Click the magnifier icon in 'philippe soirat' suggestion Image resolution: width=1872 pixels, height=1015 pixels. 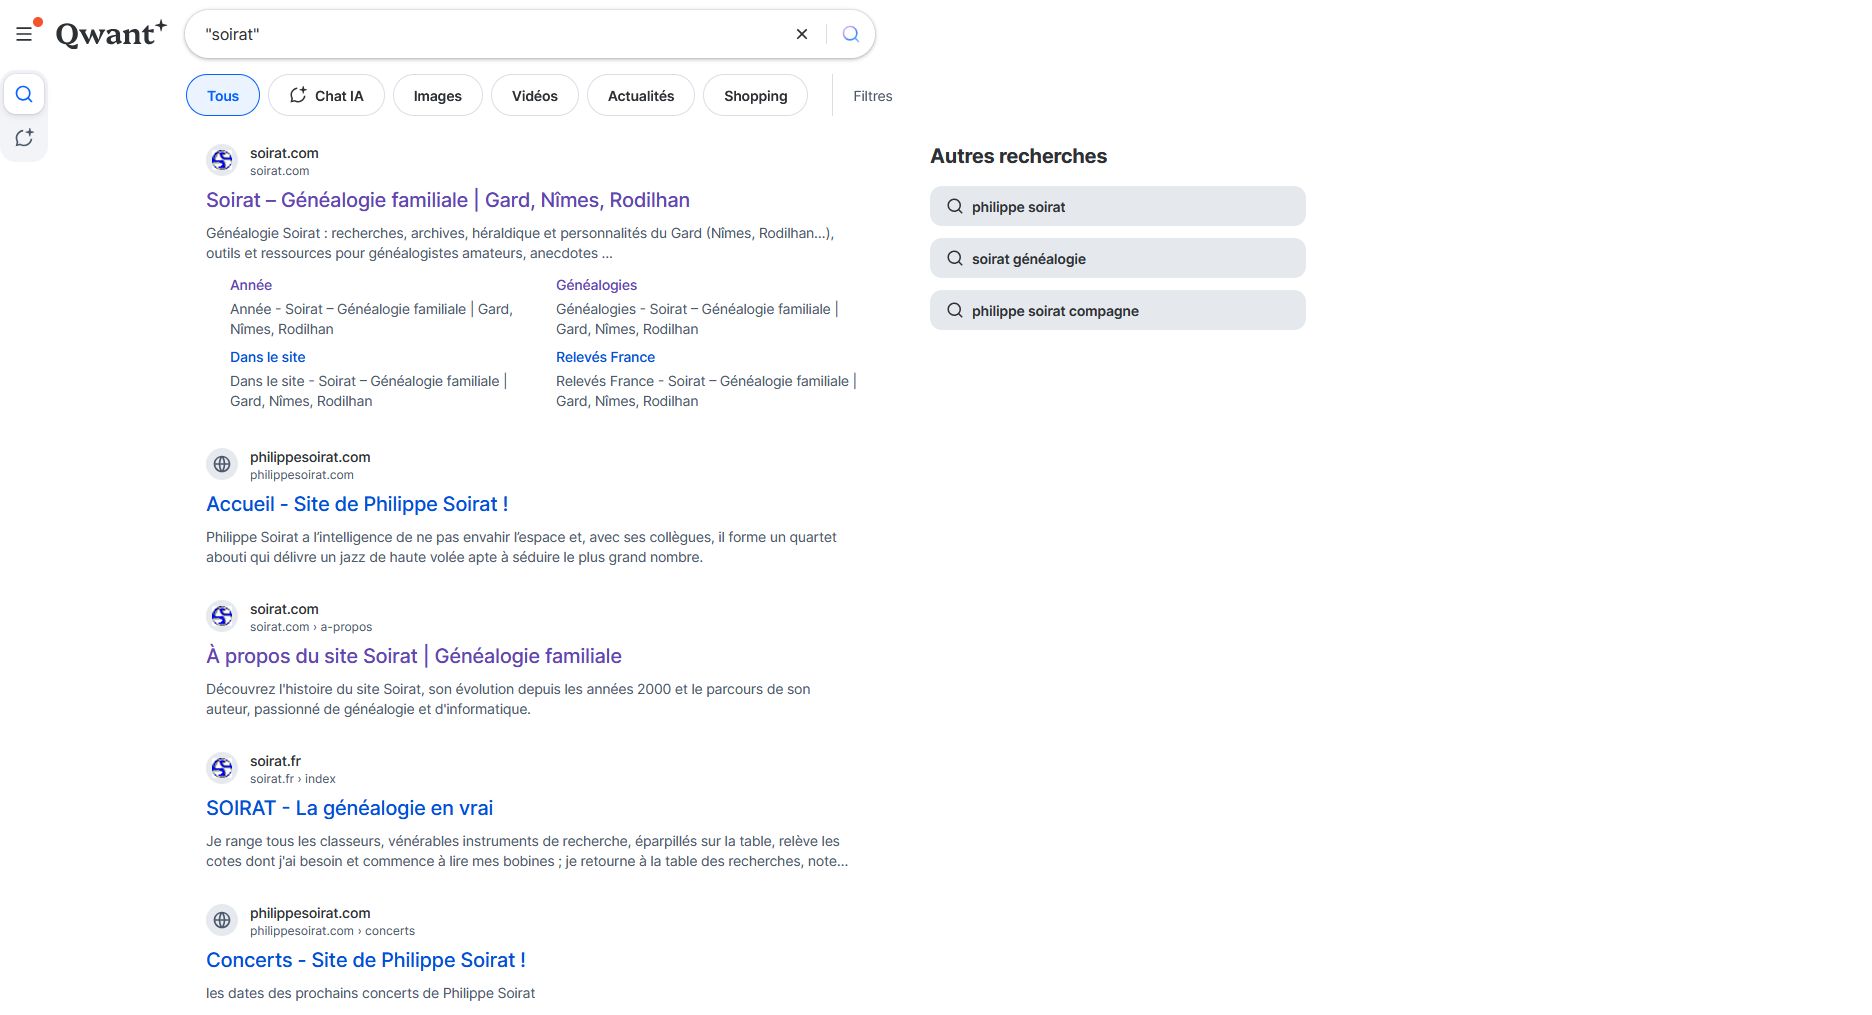click(x=955, y=206)
